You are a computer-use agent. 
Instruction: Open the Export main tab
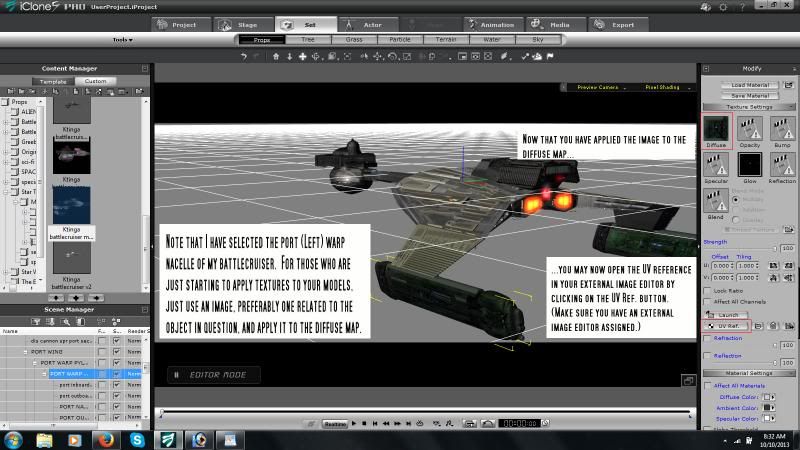click(x=618, y=24)
